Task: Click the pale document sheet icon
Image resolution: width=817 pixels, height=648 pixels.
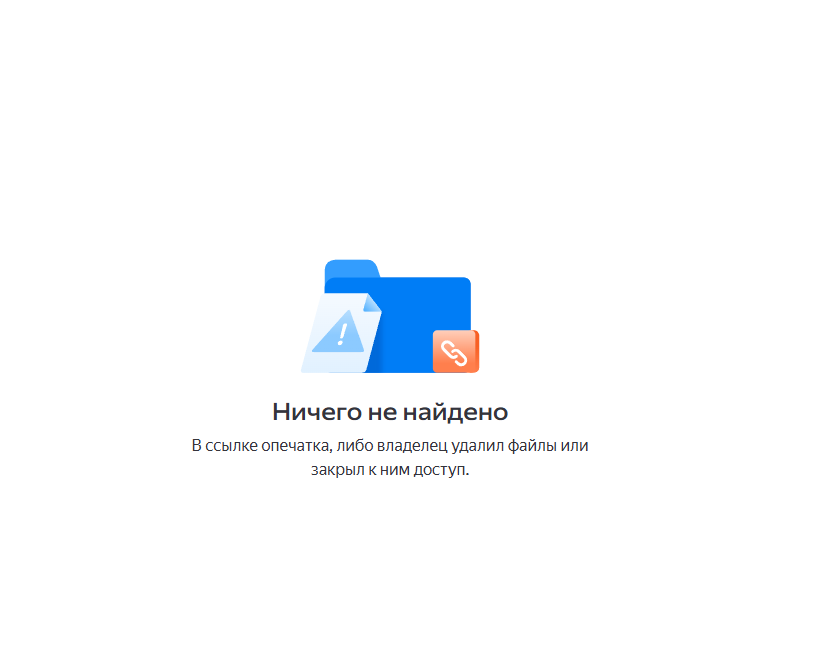Action: pos(341,333)
